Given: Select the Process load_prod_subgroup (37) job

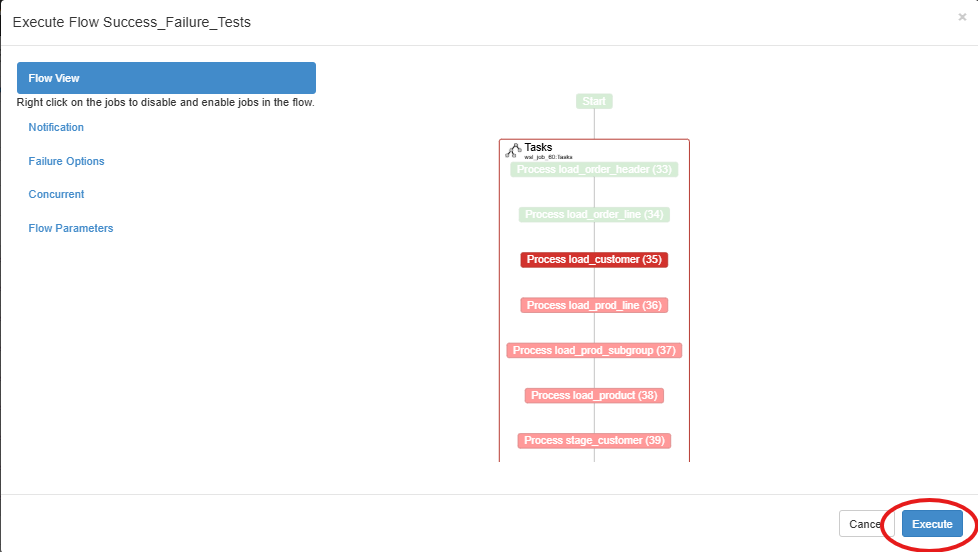Looking at the screenshot, I should click(x=594, y=350).
